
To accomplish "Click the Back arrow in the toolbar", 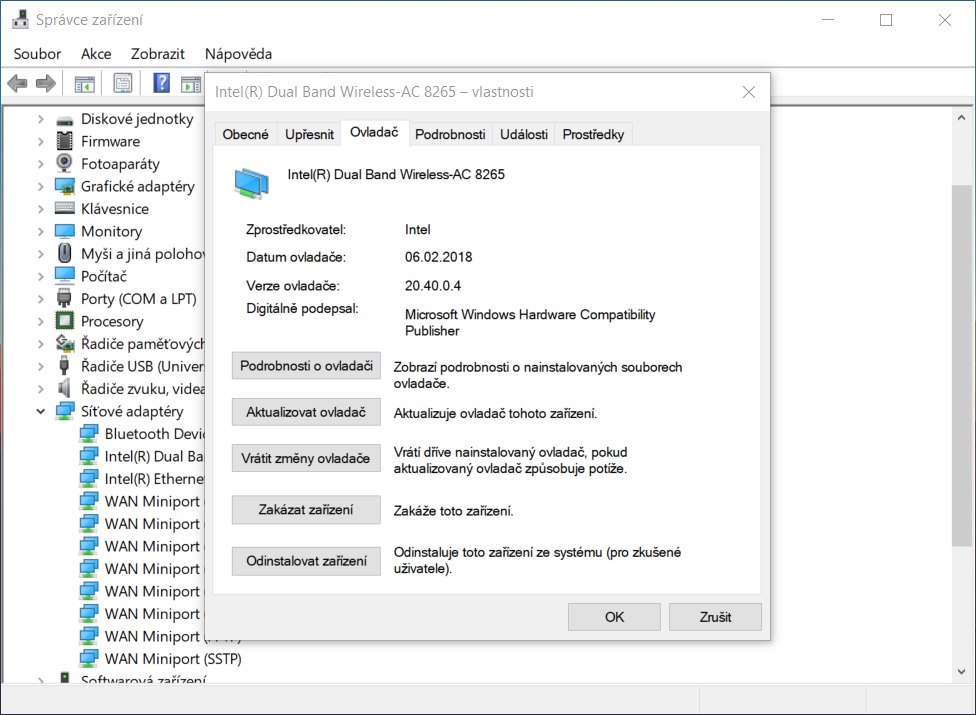I will [17, 83].
